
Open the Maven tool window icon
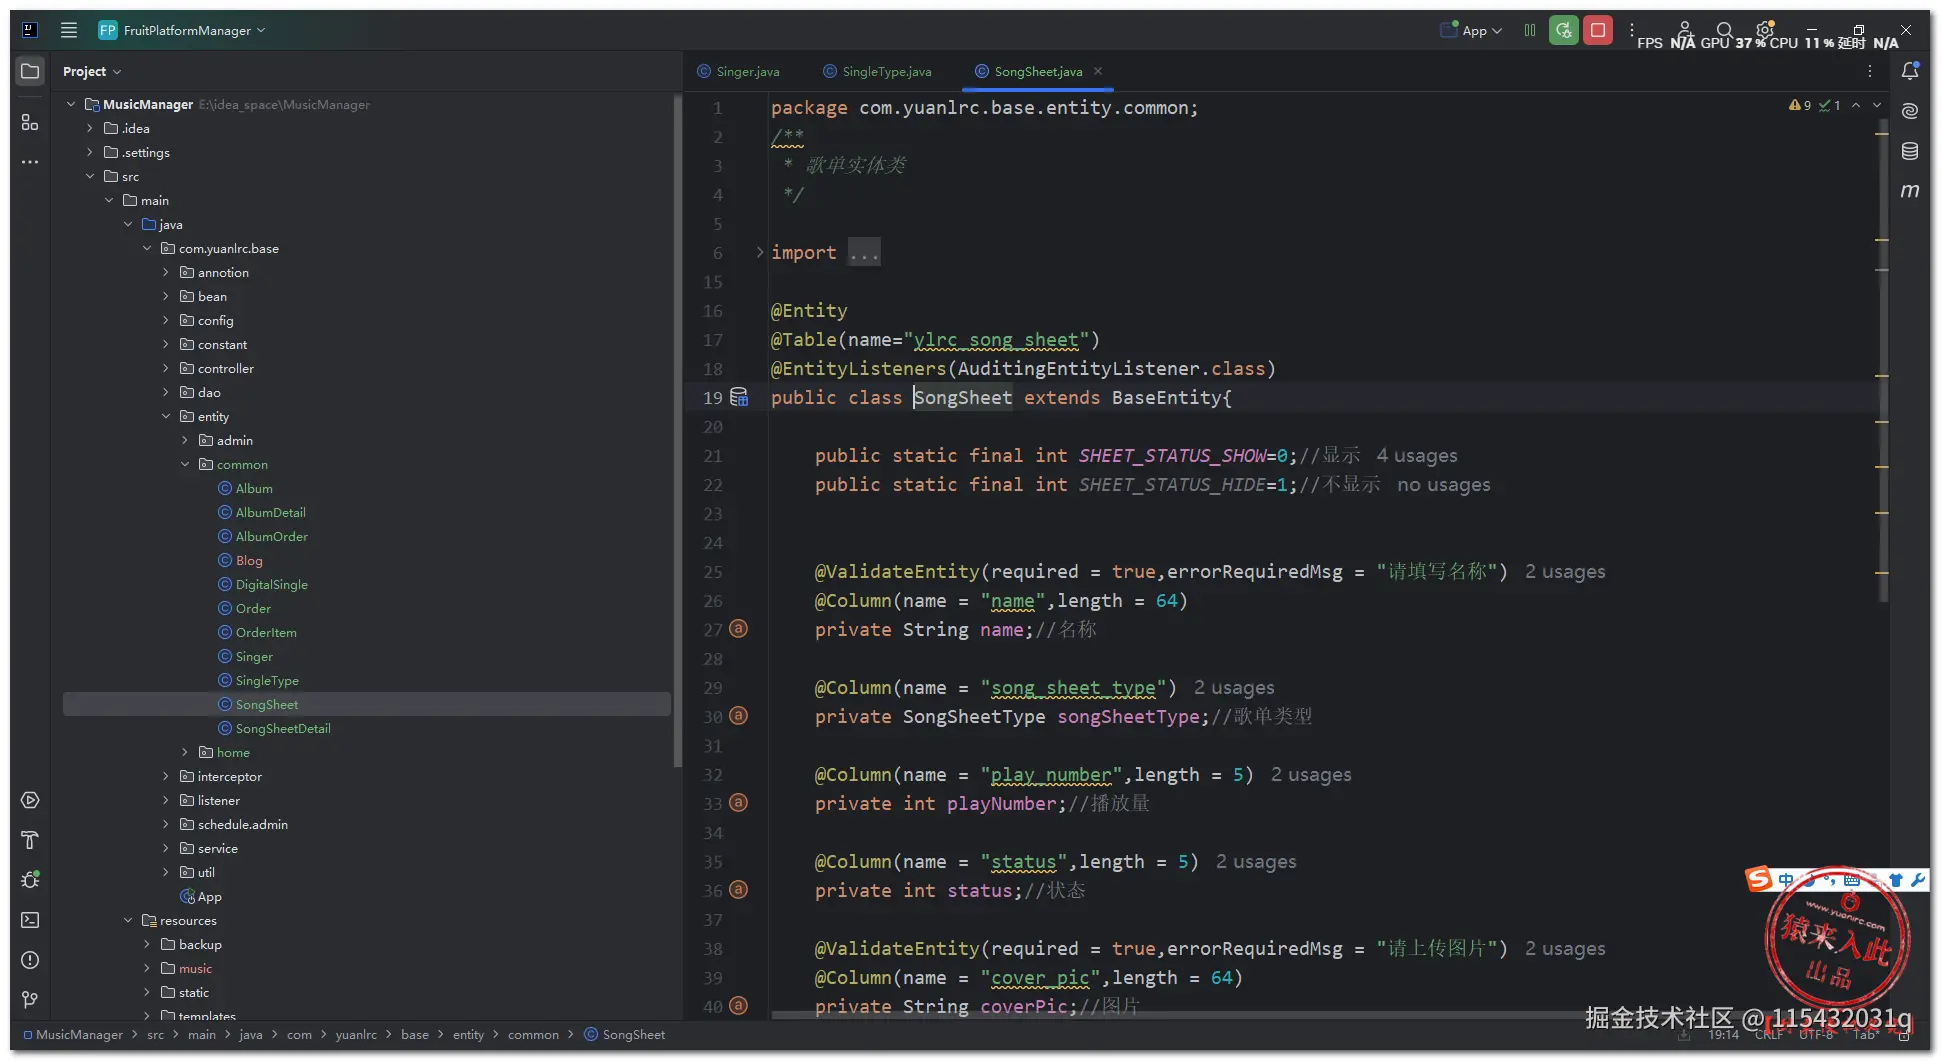click(x=1910, y=191)
